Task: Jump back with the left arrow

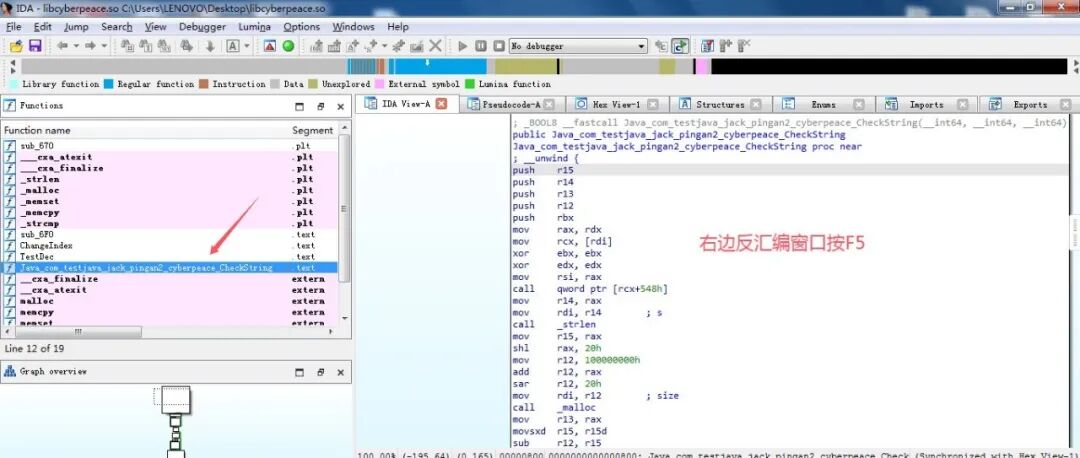Action: tap(62, 46)
